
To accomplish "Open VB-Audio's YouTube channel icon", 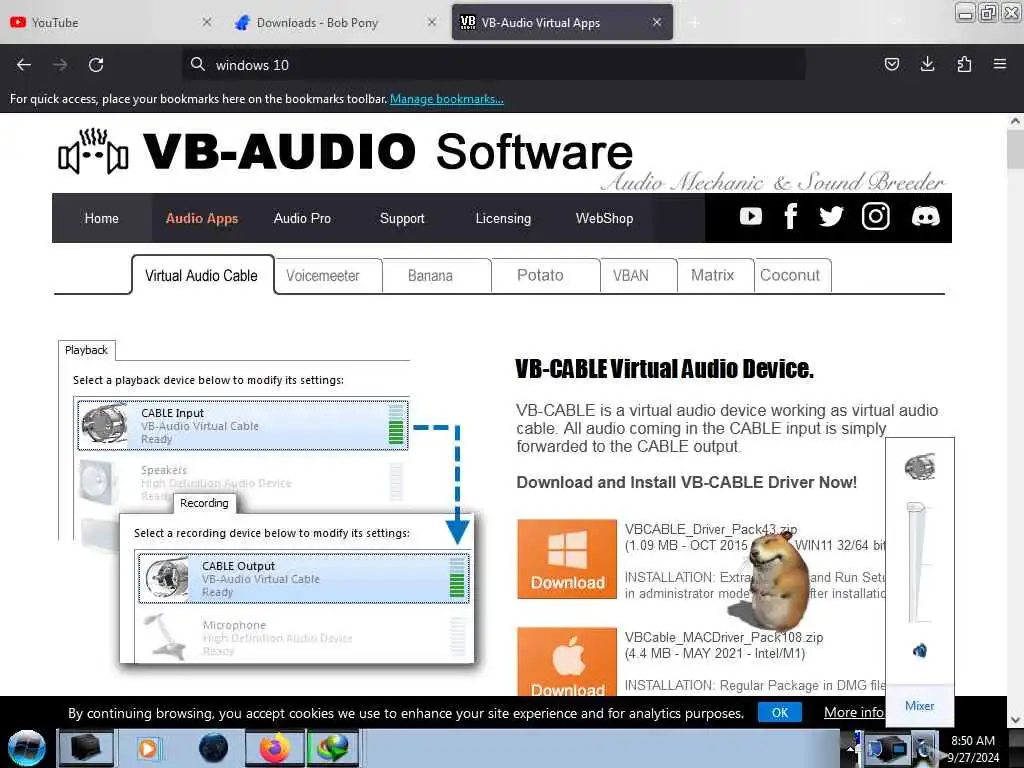I will (750, 216).
